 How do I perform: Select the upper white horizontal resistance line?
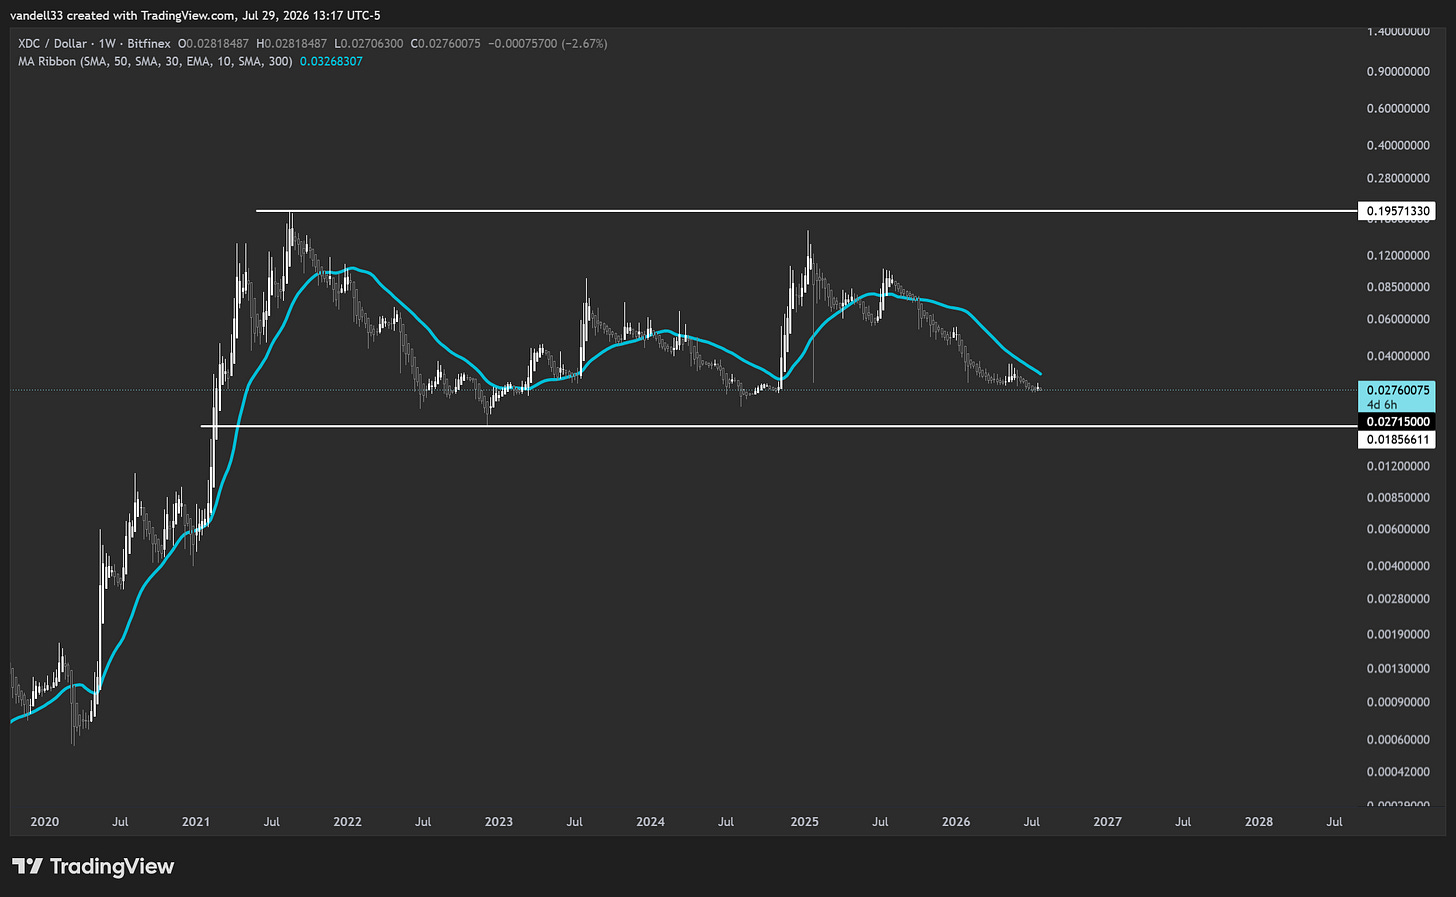[x=806, y=211]
